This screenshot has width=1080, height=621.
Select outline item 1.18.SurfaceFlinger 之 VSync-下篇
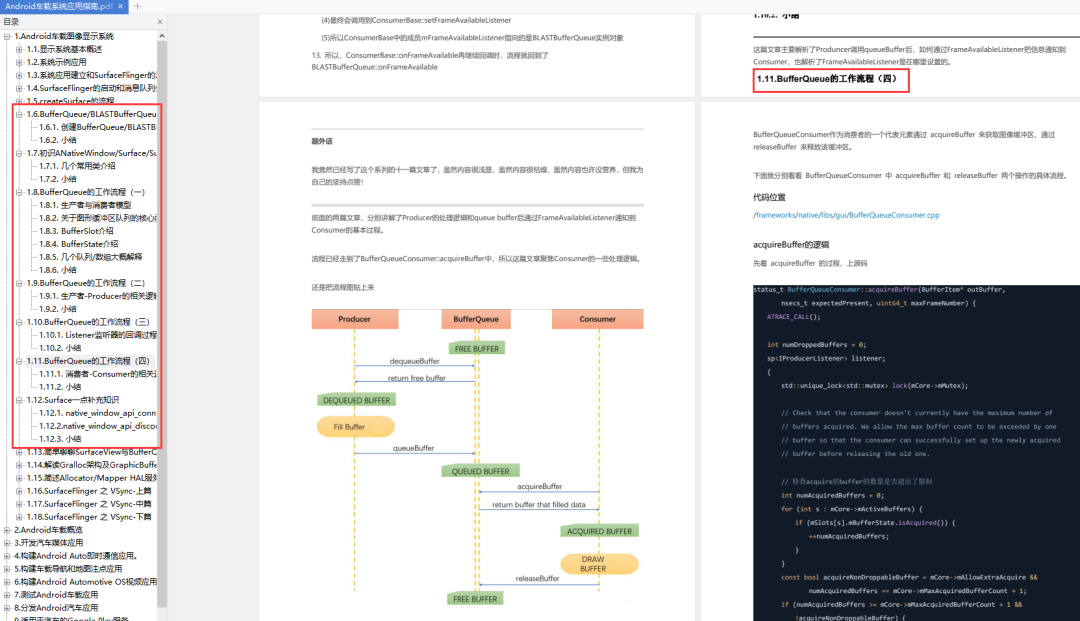pos(89,517)
